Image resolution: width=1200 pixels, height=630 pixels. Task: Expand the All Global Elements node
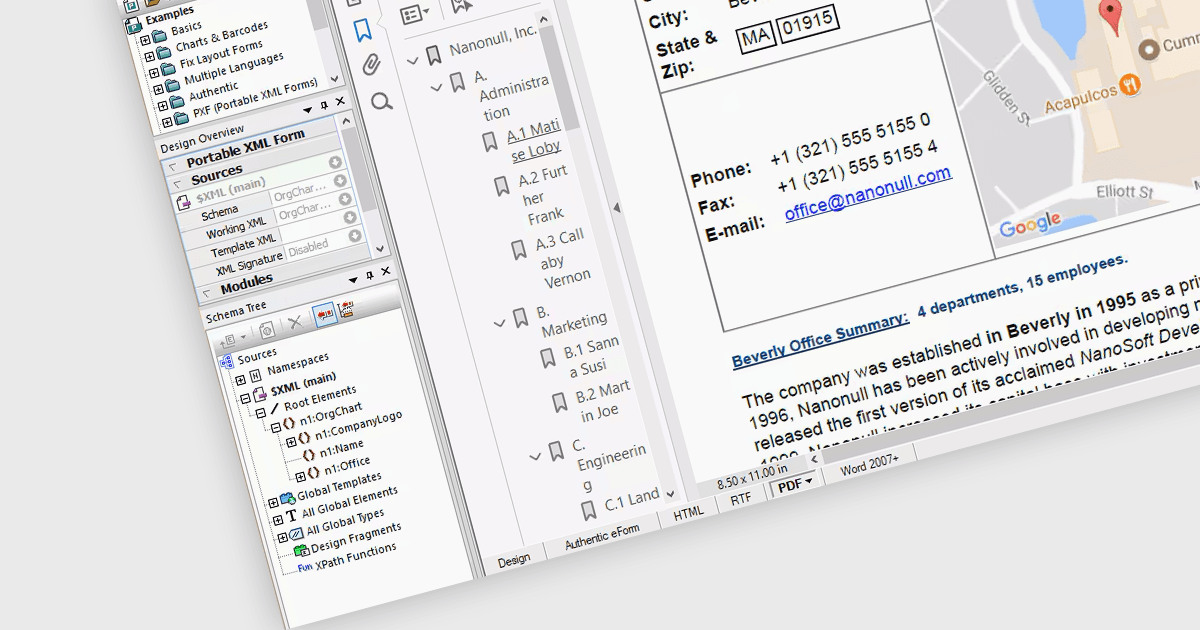(x=278, y=521)
